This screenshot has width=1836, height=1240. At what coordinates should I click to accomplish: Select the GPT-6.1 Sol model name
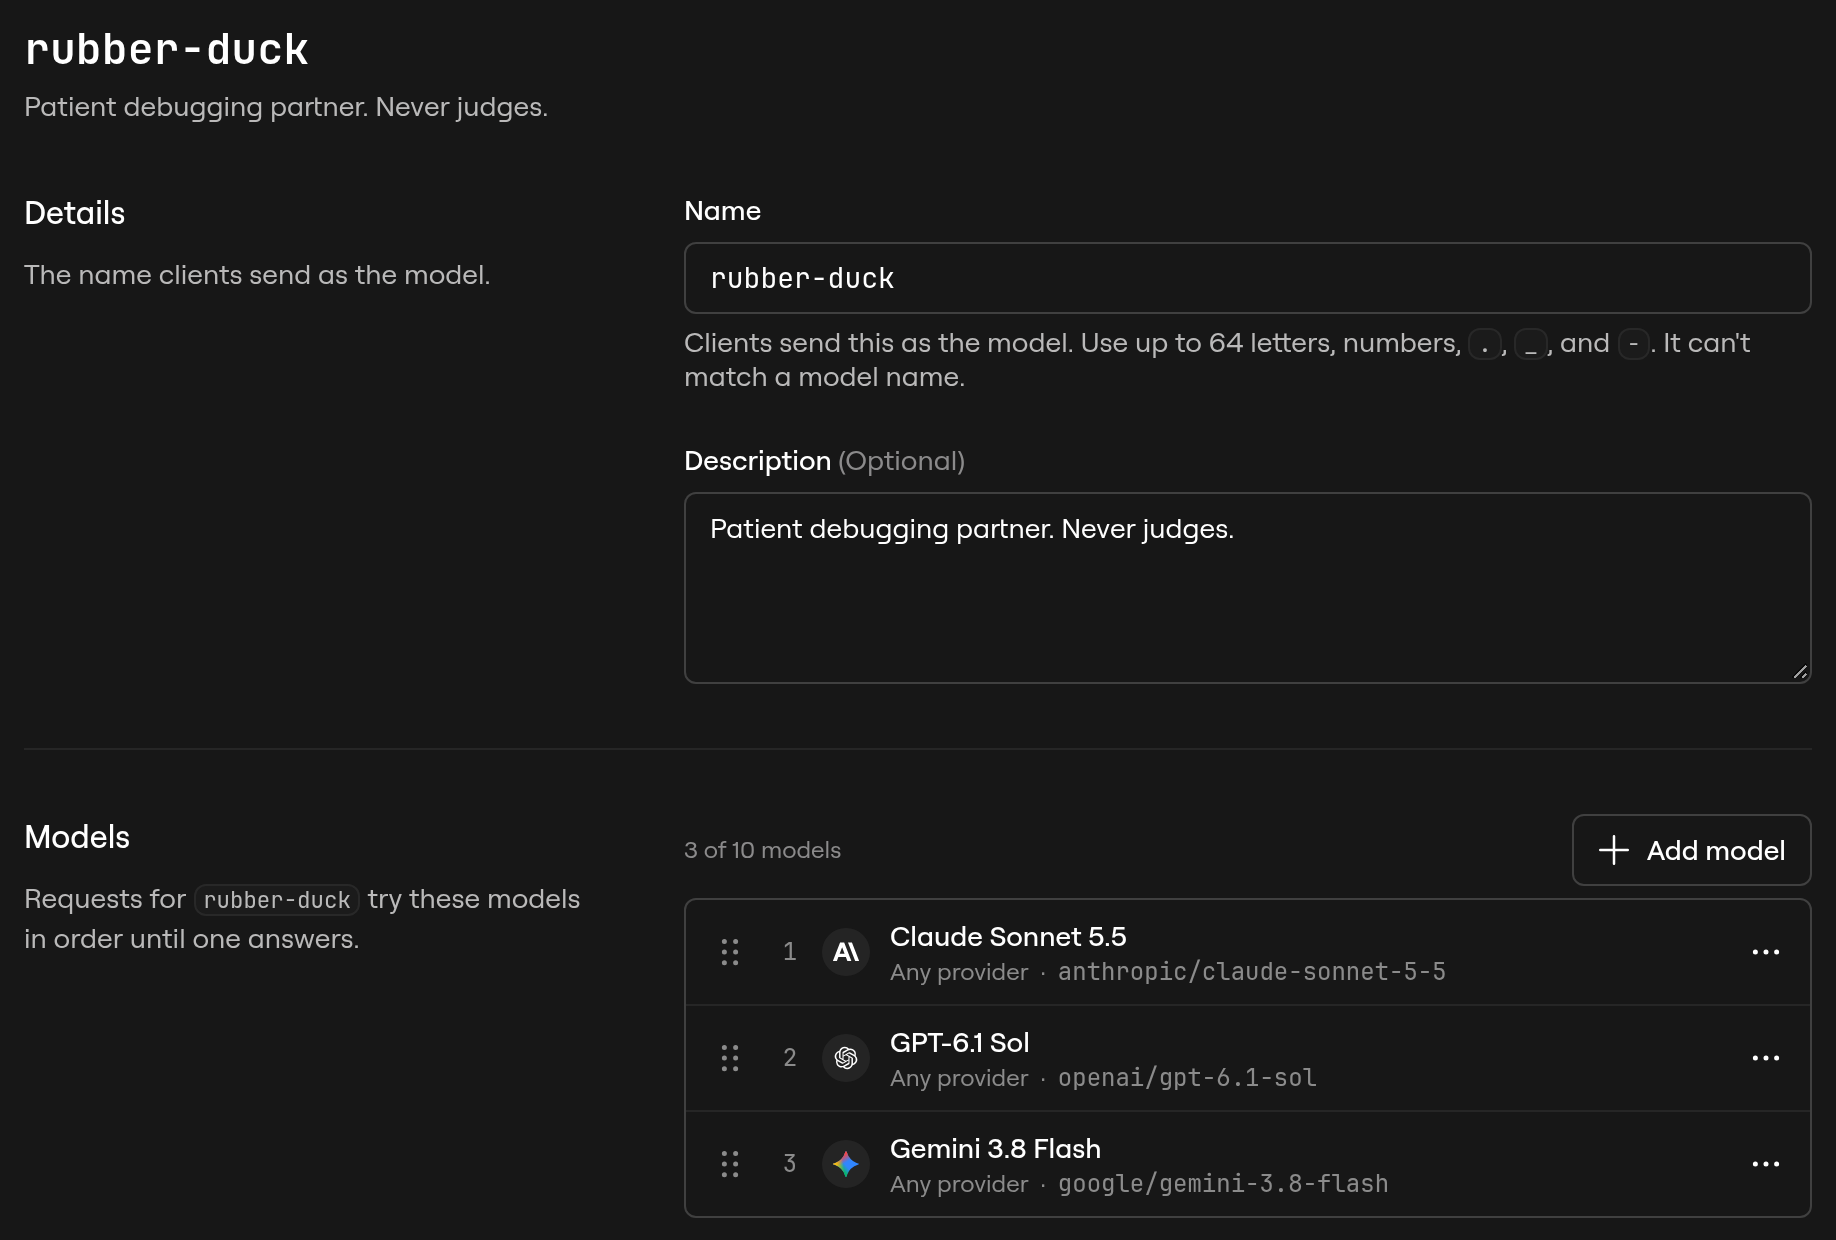pyautogui.click(x=960, y=1043)
